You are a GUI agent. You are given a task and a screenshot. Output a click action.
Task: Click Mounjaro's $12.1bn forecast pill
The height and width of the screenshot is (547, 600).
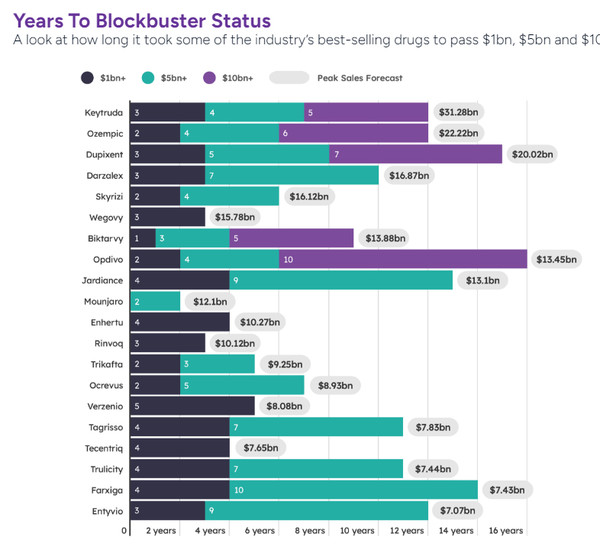pyautogui.click(x=209, y=301)
